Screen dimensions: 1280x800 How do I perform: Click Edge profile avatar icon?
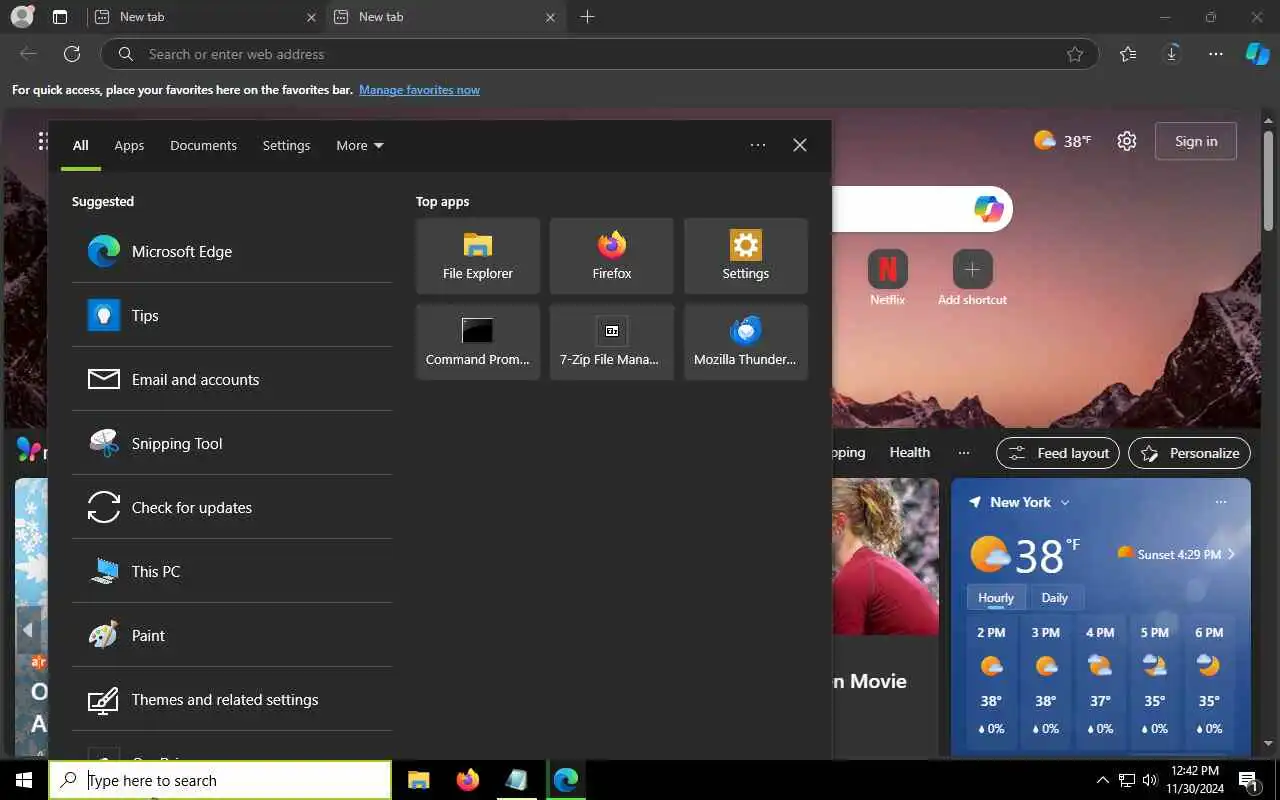pyautogui.click(x=22, y=17)
